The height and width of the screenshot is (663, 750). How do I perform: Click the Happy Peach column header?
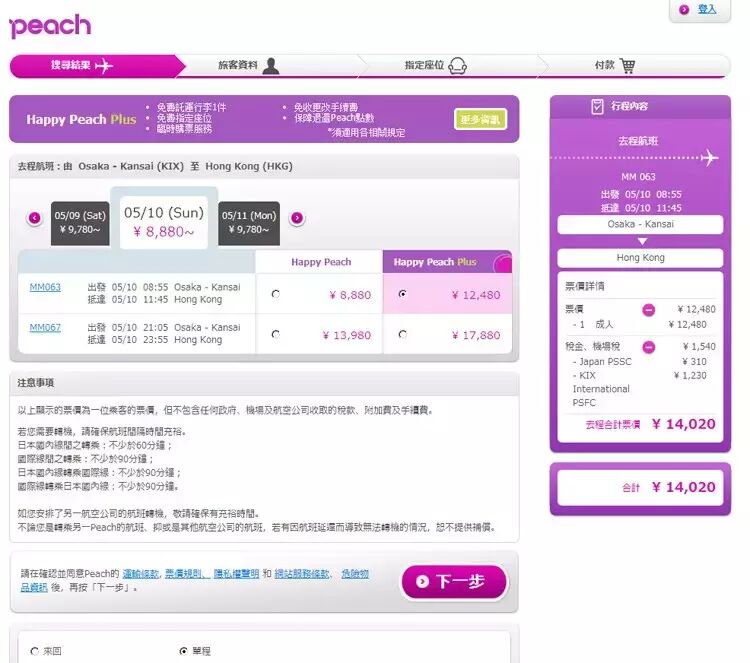coord(320,262)
